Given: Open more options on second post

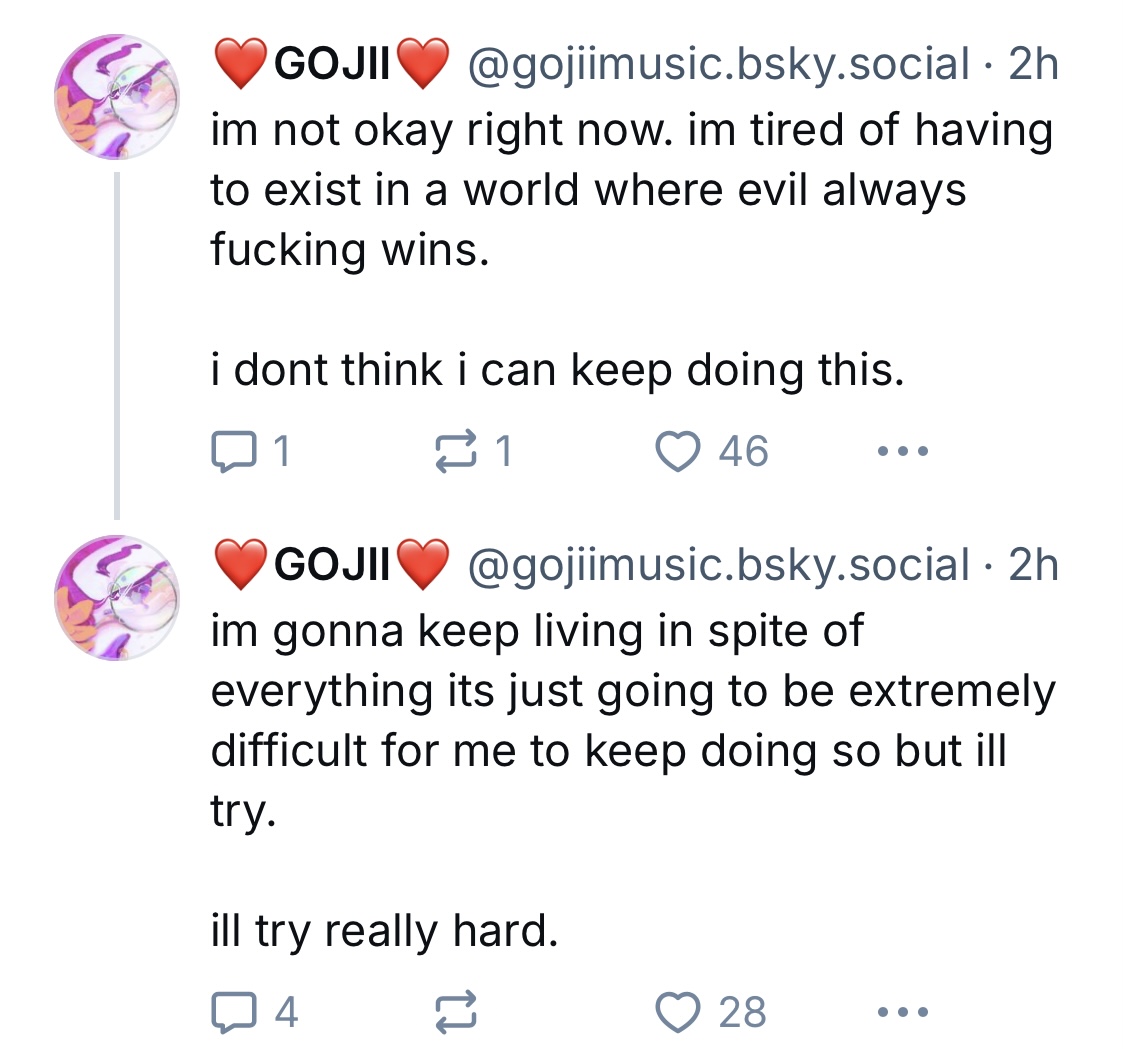Looking at the screenshot, I should [902, 1012].
